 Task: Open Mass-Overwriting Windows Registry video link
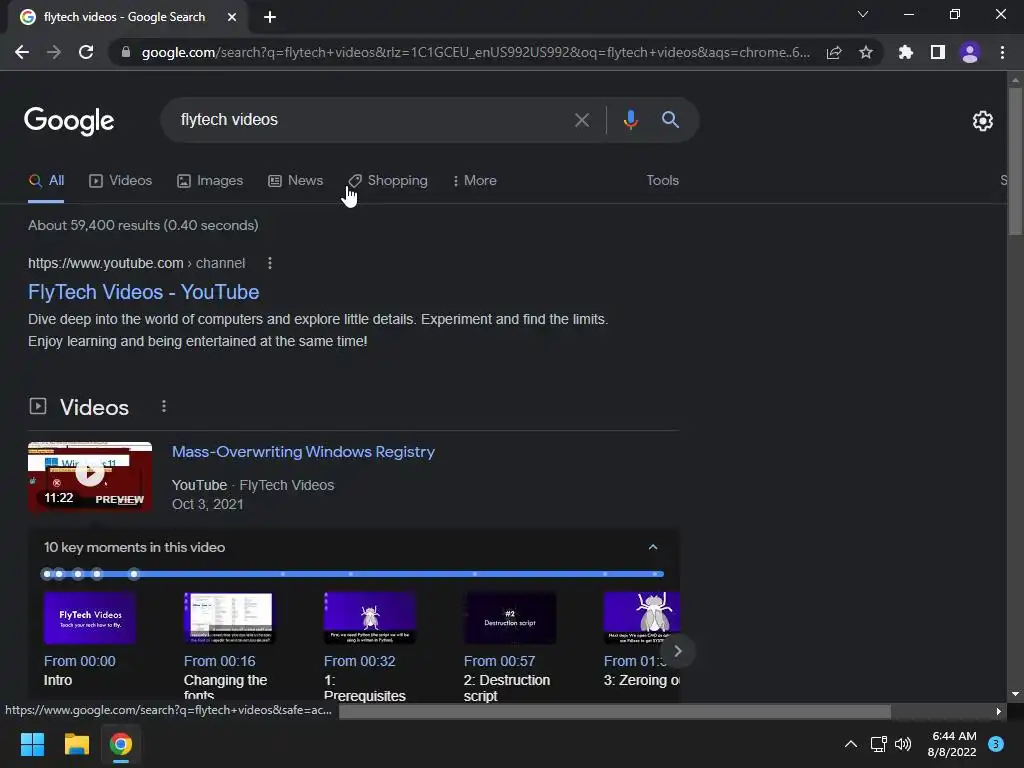tap(303, 452)
